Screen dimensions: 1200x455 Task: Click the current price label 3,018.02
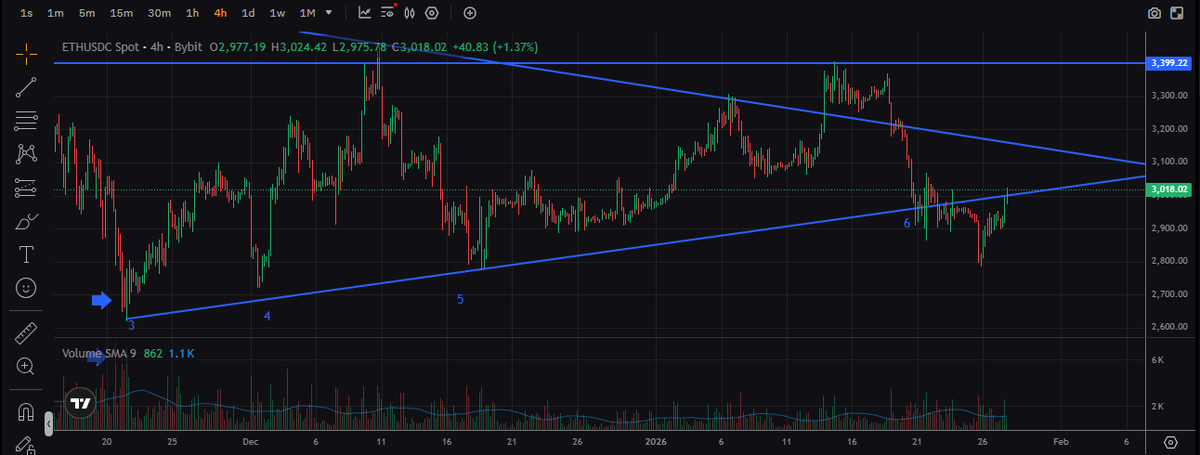1168,188
